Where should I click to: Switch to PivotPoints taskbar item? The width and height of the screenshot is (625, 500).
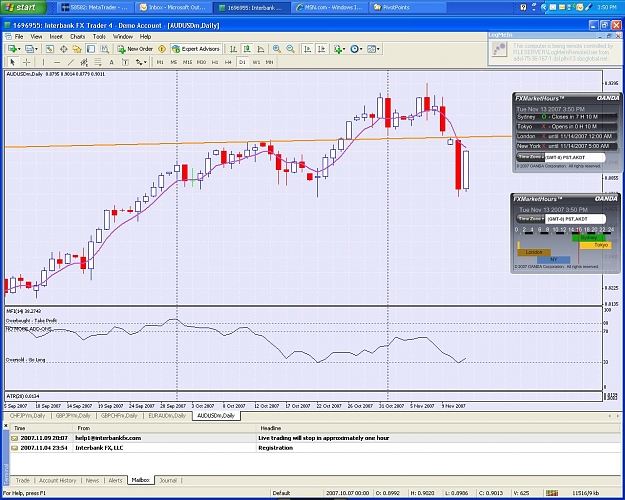pos(408,7)
